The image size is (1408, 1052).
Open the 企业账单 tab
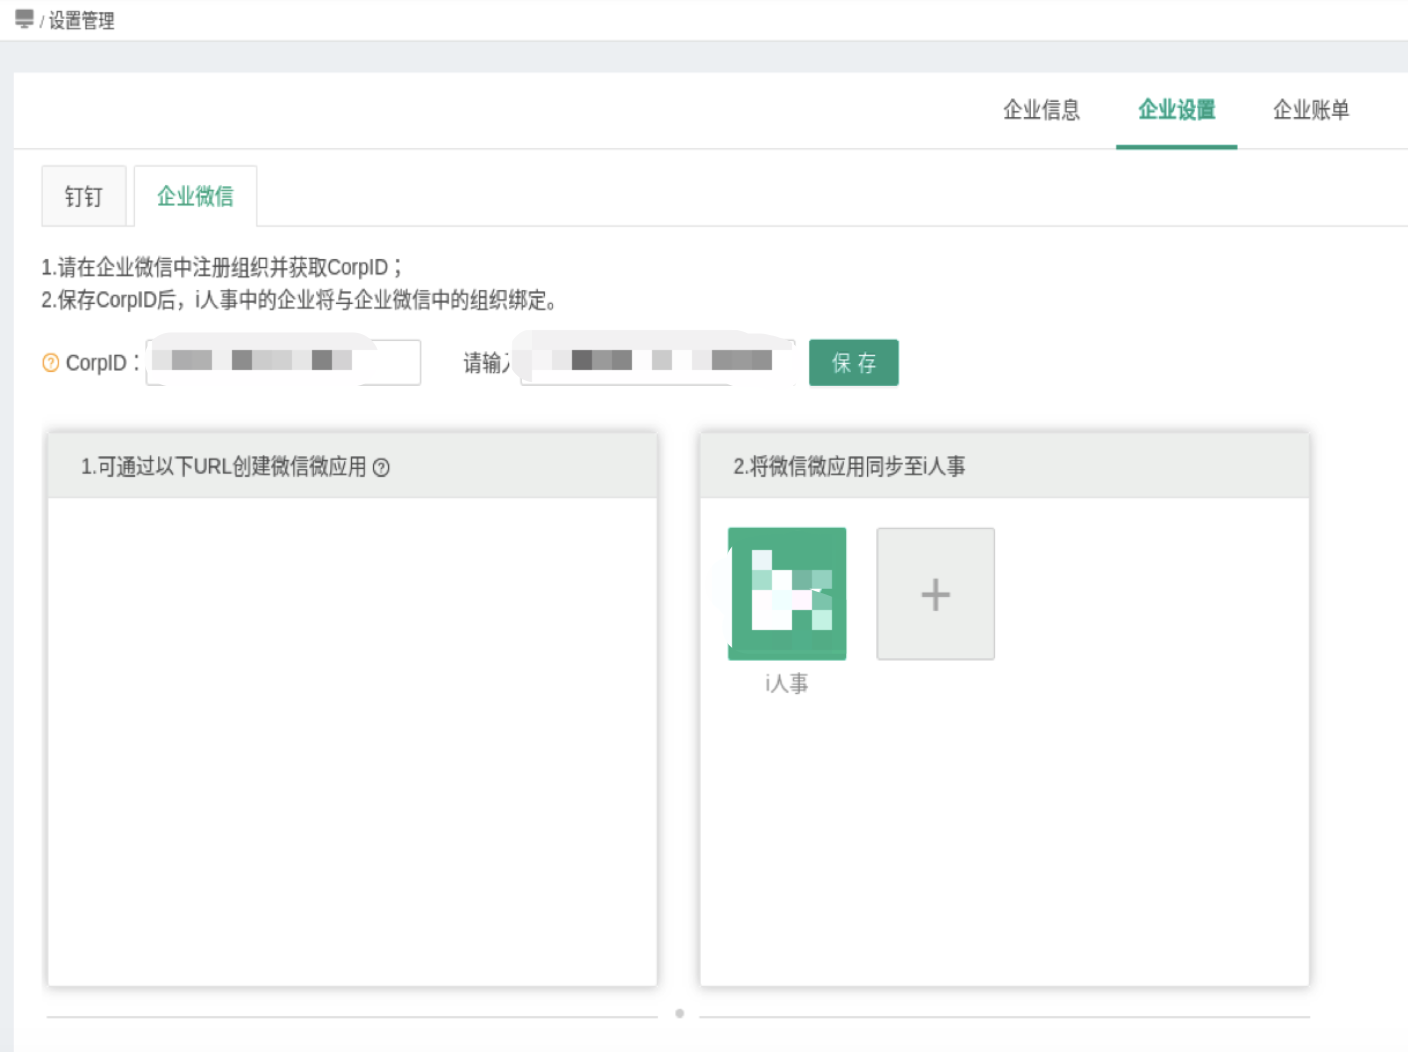pos(1311,110)
